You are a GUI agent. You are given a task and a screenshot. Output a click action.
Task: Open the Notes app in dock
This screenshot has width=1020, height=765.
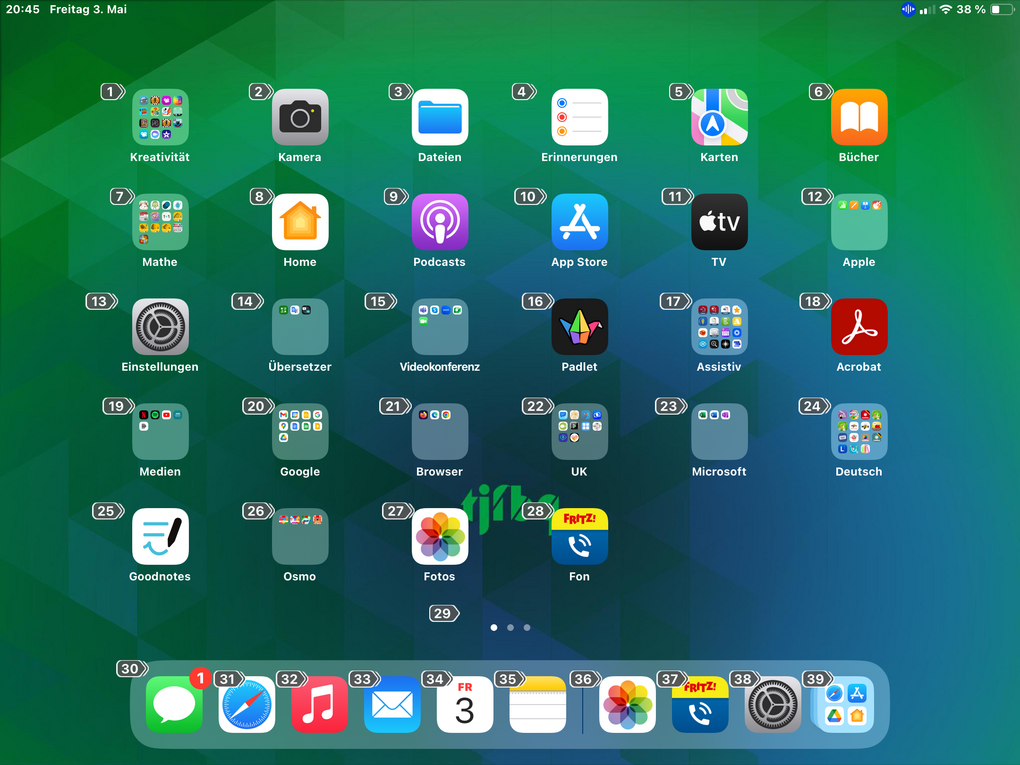tap(538, 705)
